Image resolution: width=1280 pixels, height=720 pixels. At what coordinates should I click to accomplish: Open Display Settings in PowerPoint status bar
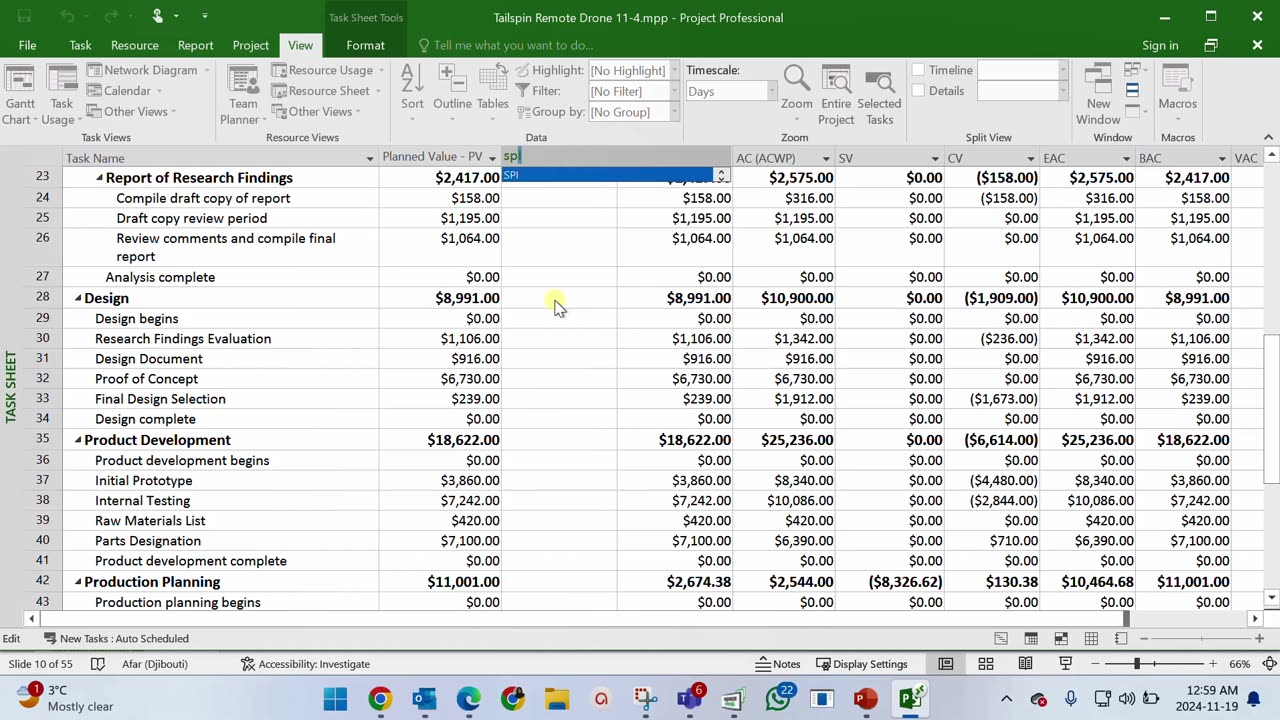point(862,664)
